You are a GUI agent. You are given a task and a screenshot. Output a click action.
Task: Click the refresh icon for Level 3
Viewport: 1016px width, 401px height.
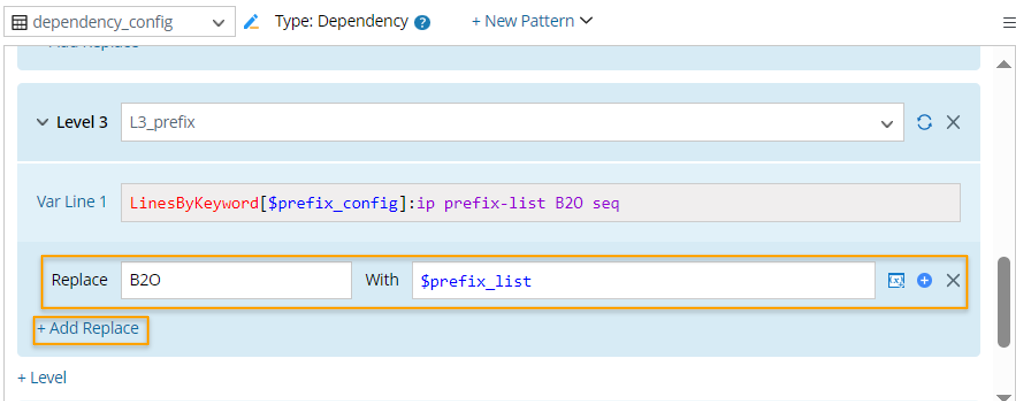click(x=925, y=122)
